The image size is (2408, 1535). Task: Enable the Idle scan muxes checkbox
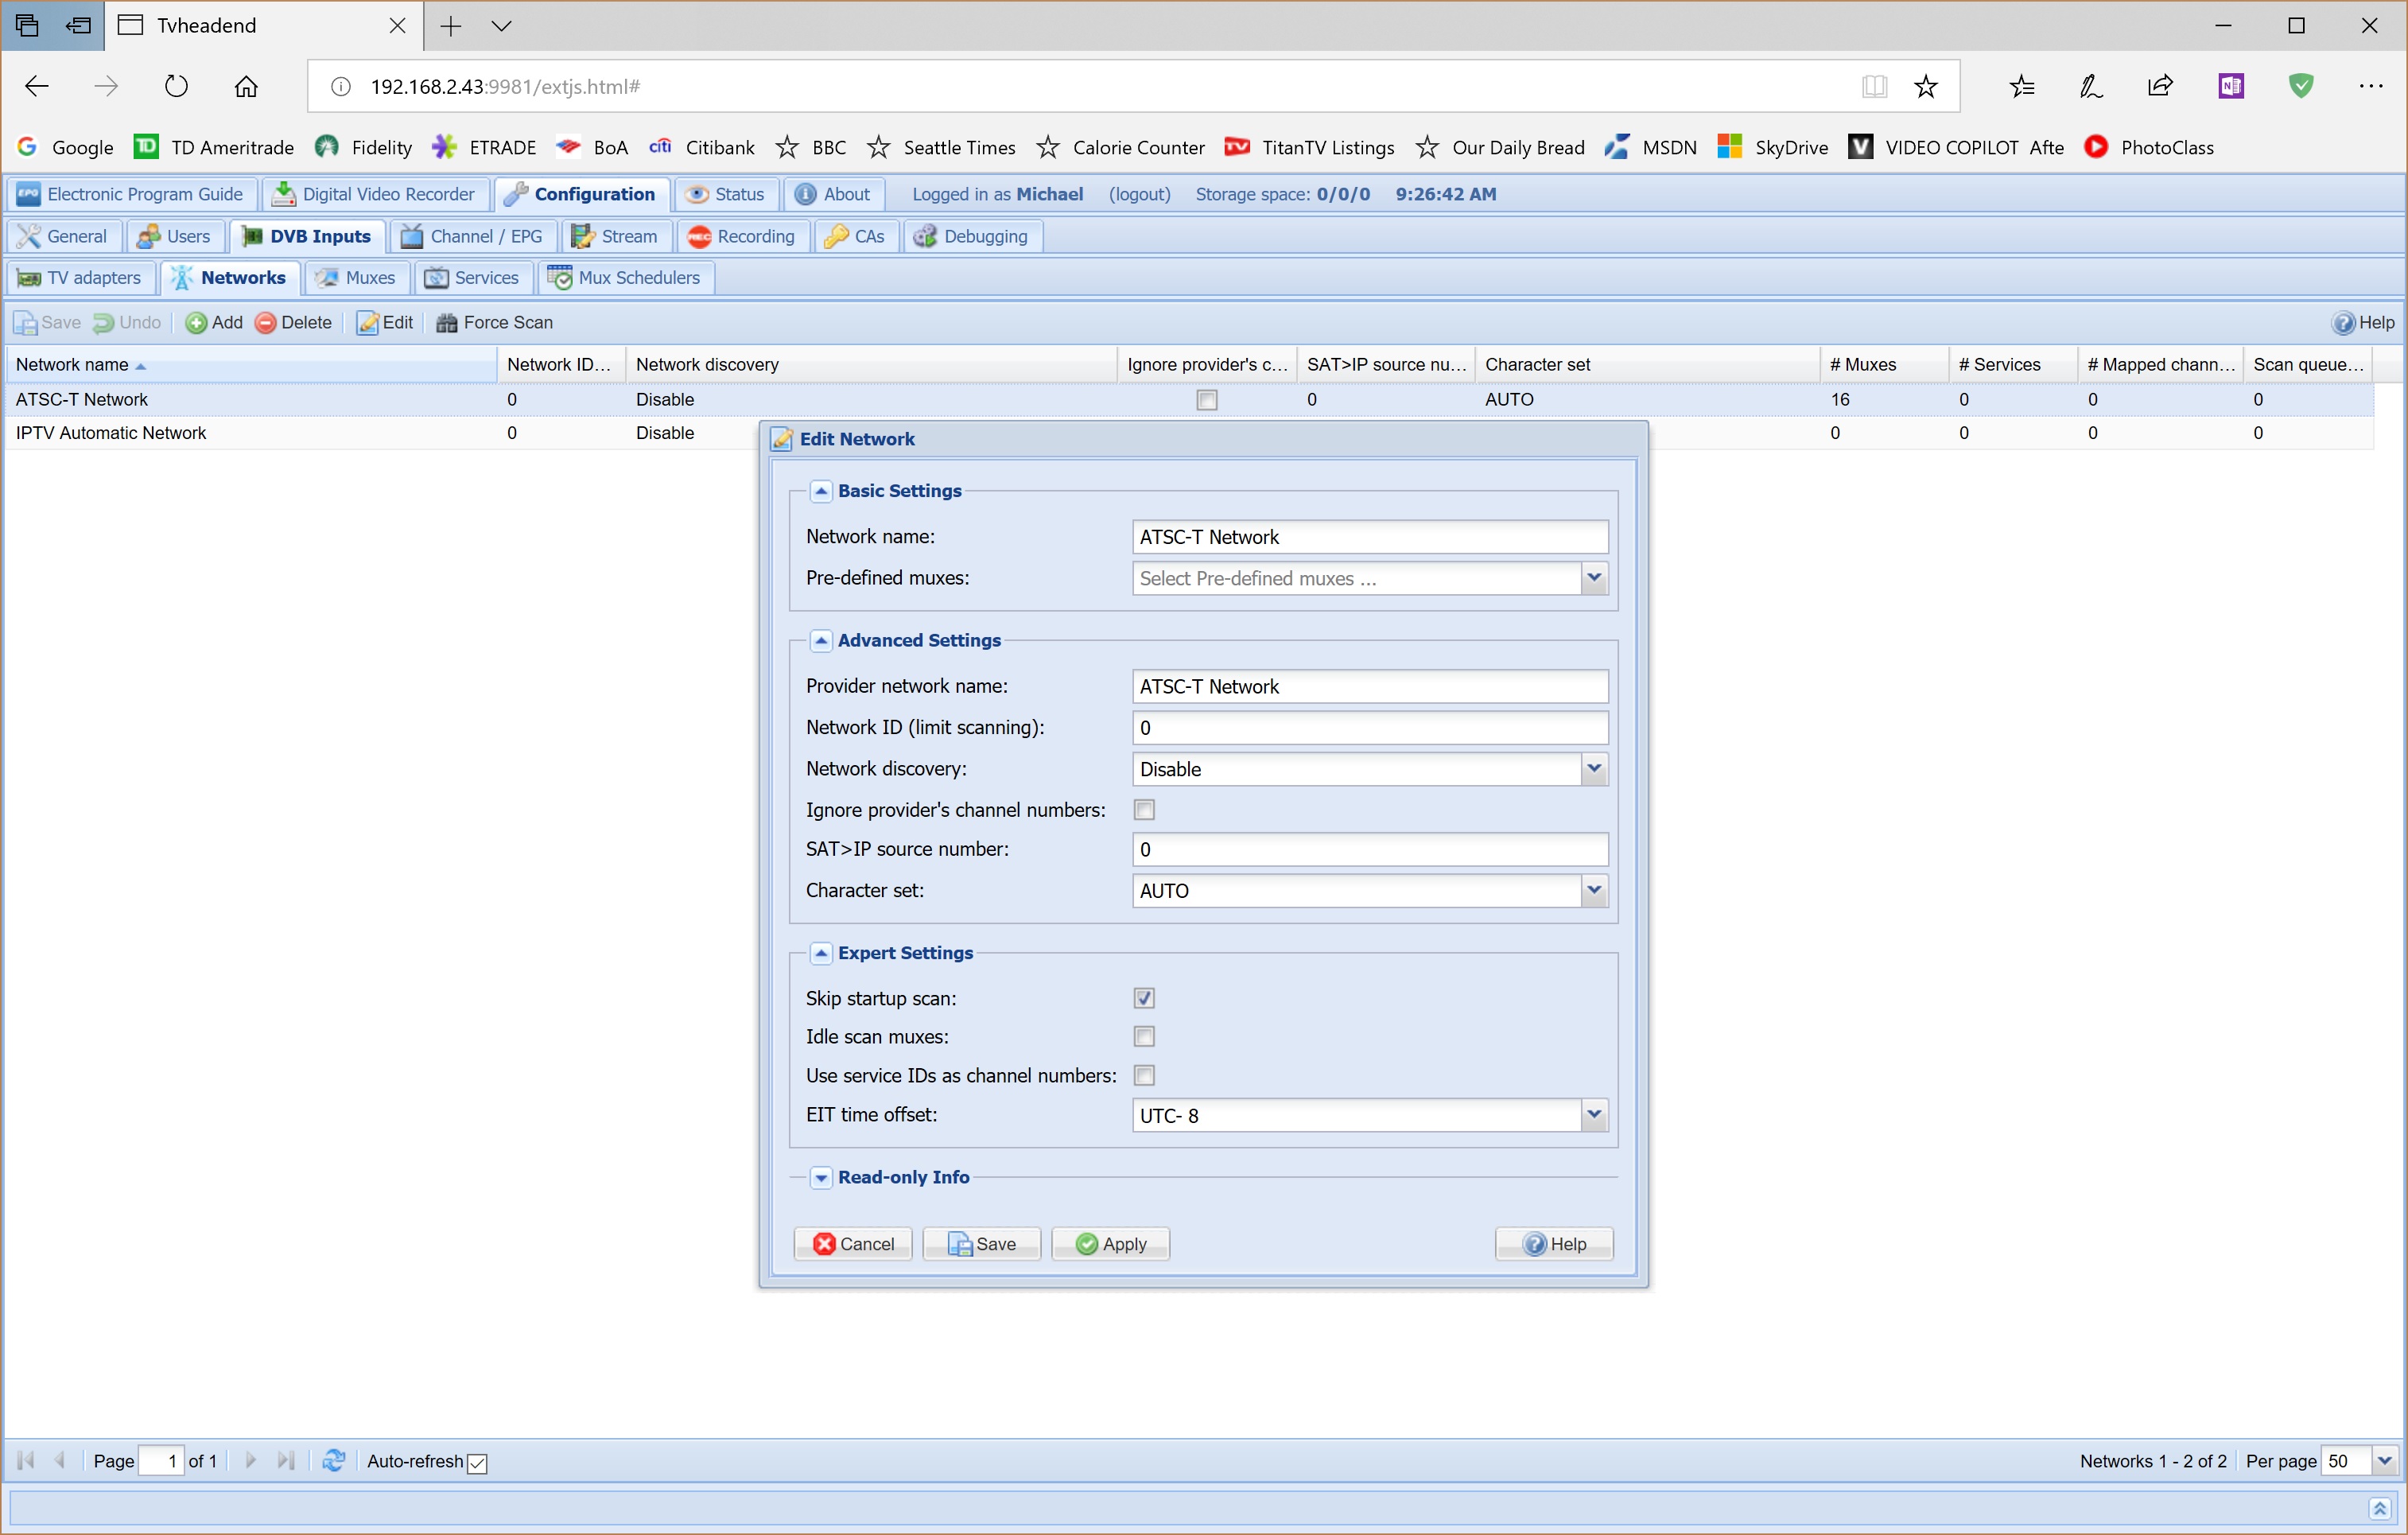tap(1144, 1036)
